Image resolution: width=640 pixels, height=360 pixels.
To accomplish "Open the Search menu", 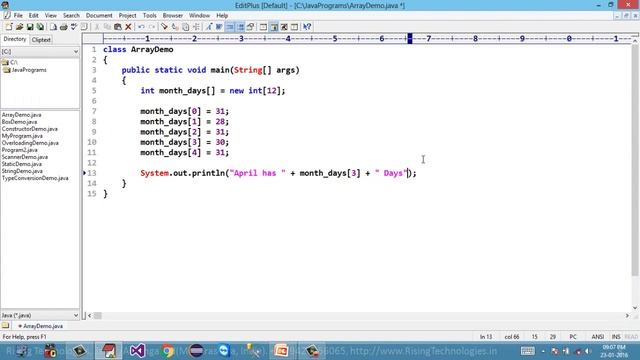I will coord(71,16).
